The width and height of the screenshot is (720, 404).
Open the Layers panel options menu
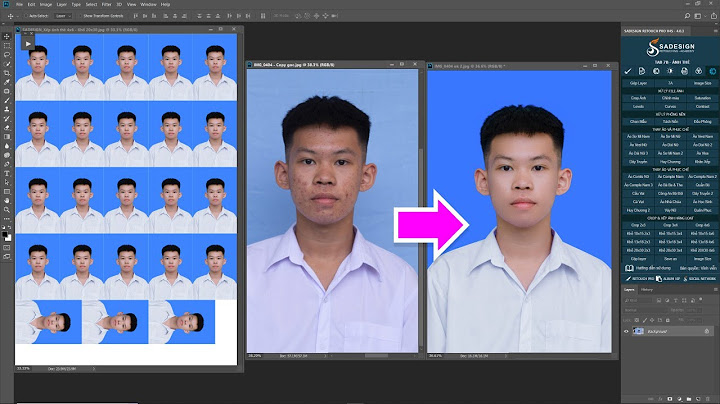(715, 289)
